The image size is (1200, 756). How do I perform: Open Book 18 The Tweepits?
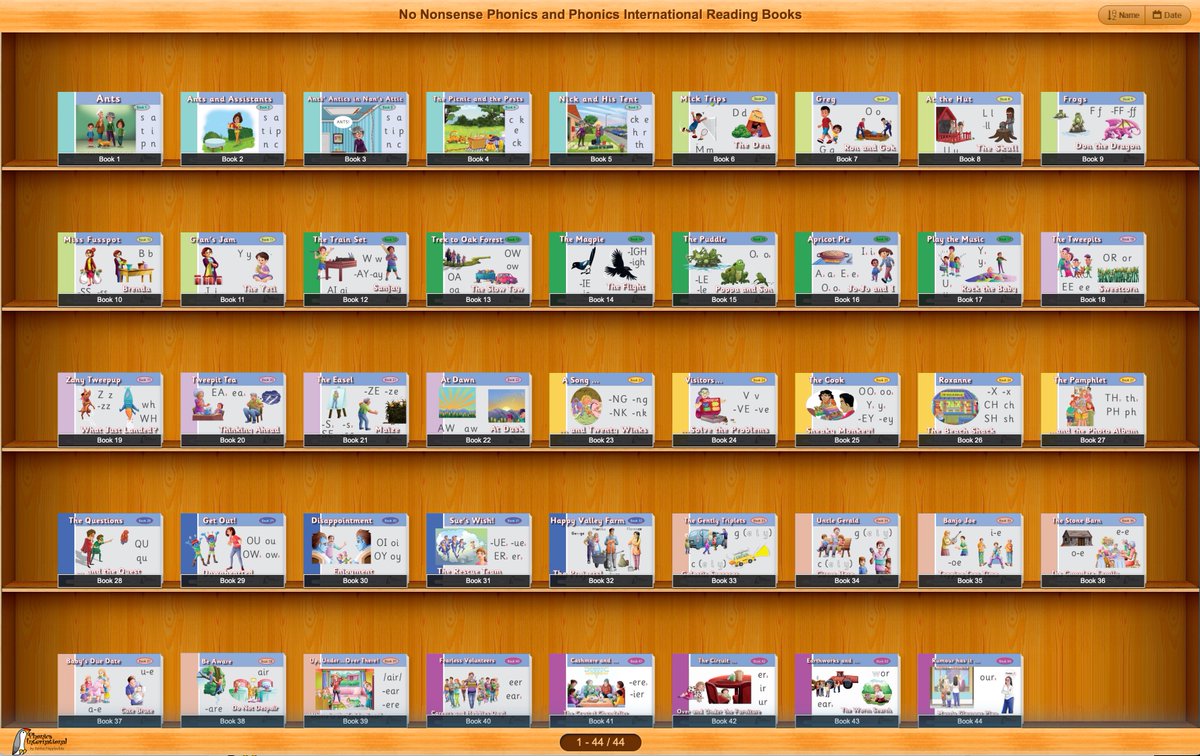pos(1094,269)
